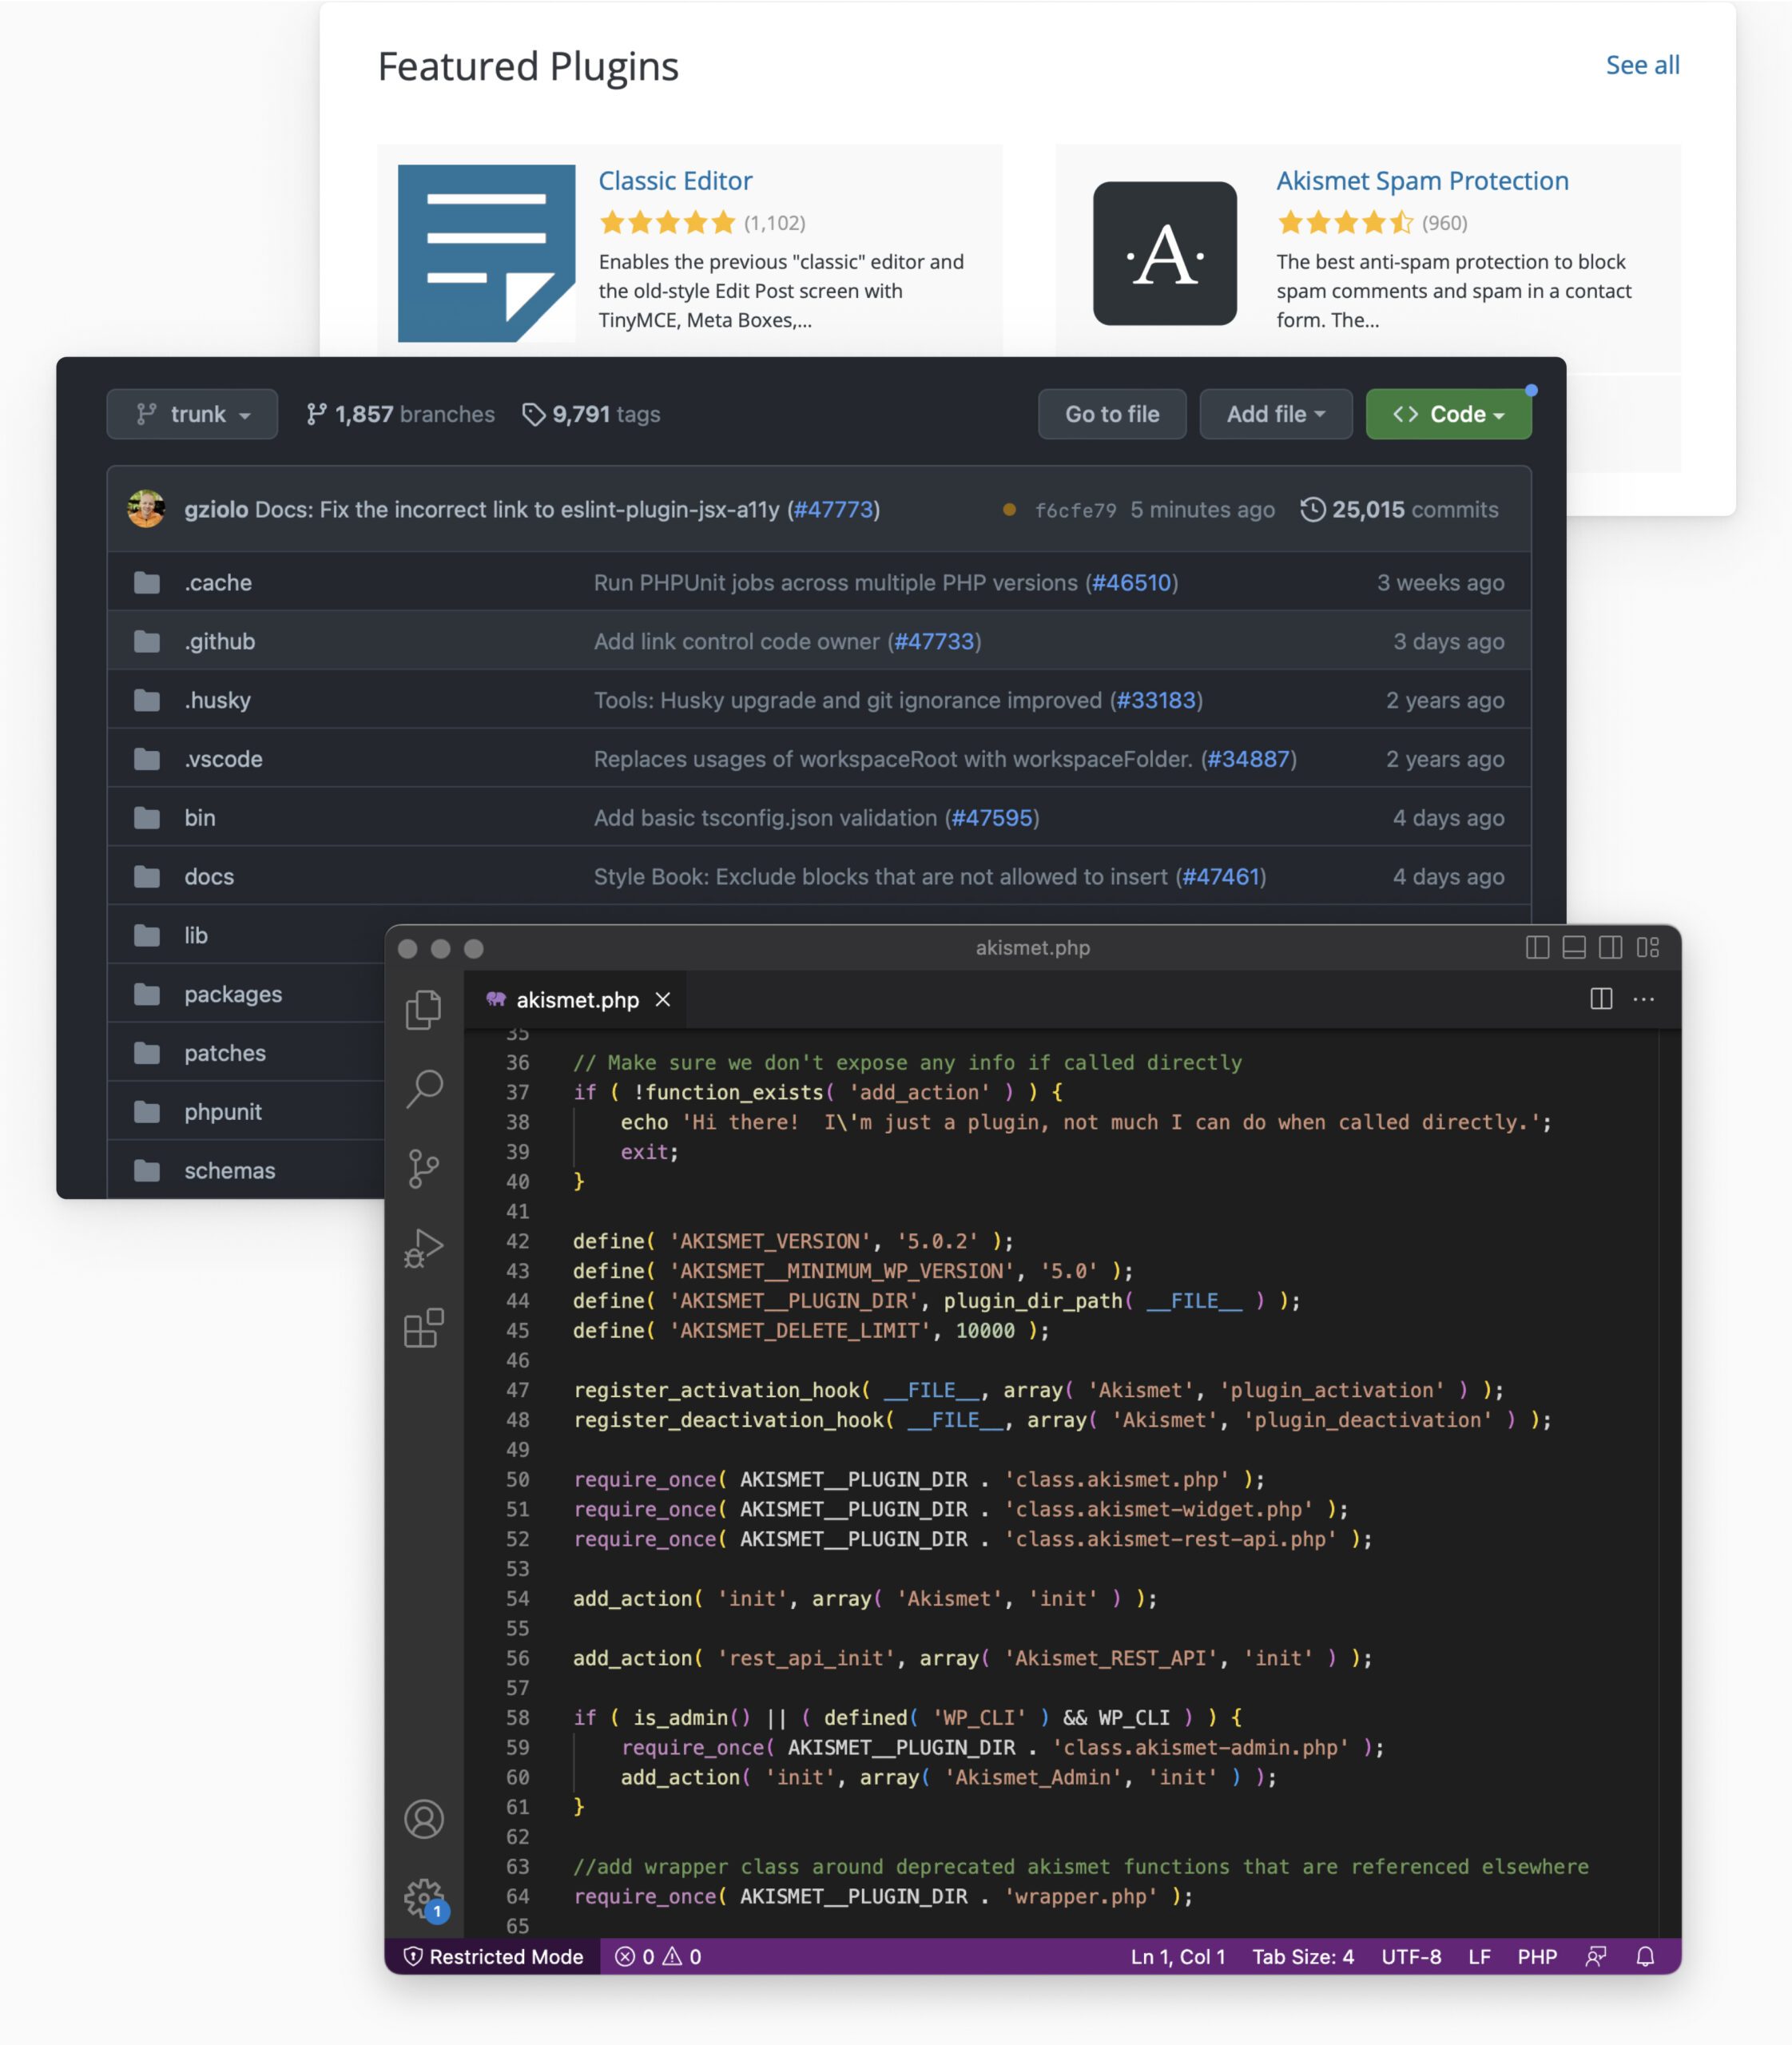This screenshot has height=2045, width=1792.
Task: Click Ln 1, Col 1 status item
Action: (1177, 1956)
